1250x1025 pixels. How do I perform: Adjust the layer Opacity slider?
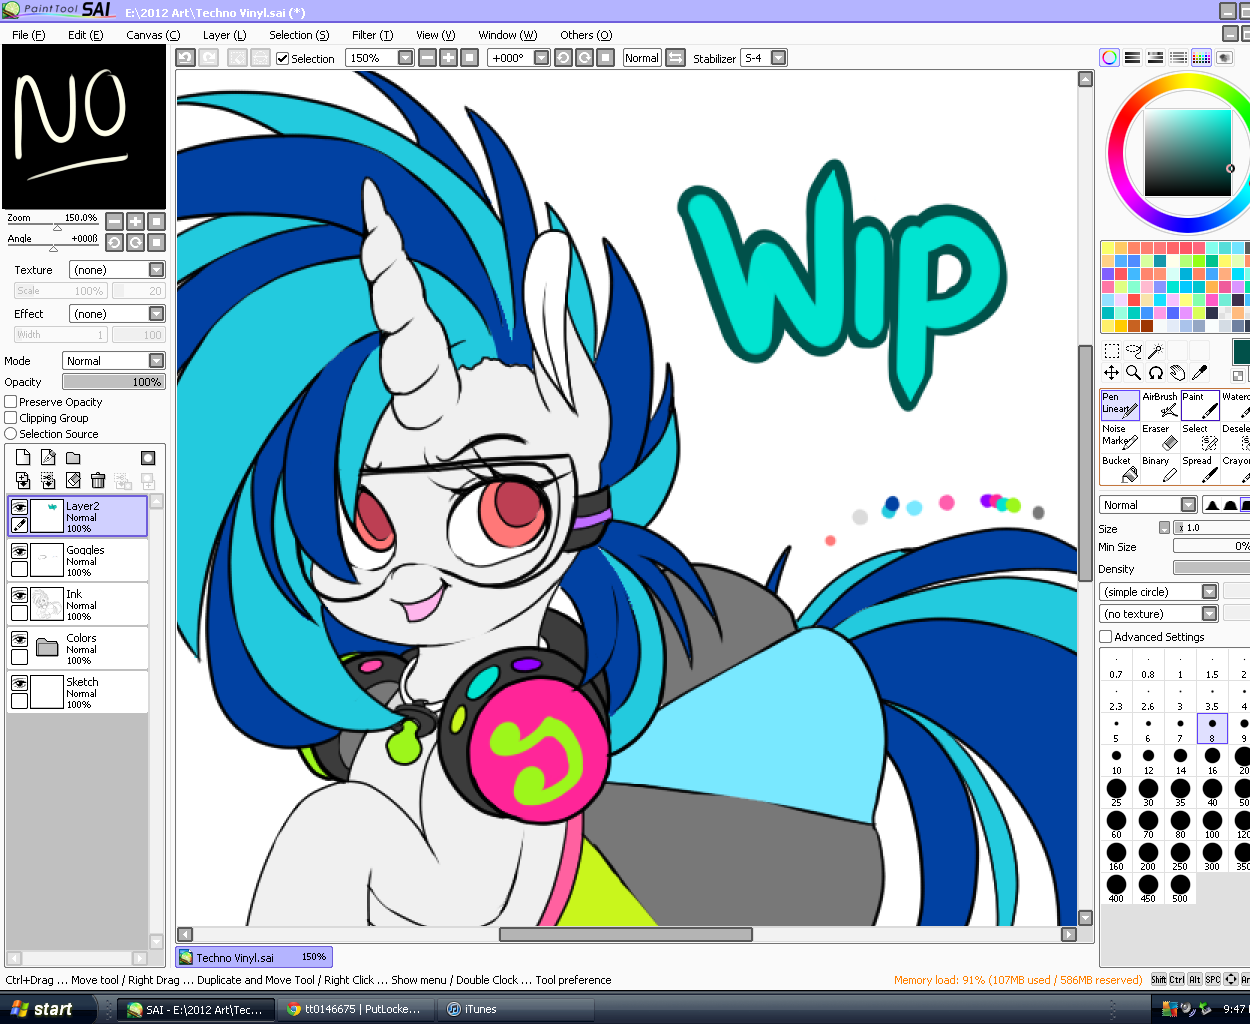113,382
